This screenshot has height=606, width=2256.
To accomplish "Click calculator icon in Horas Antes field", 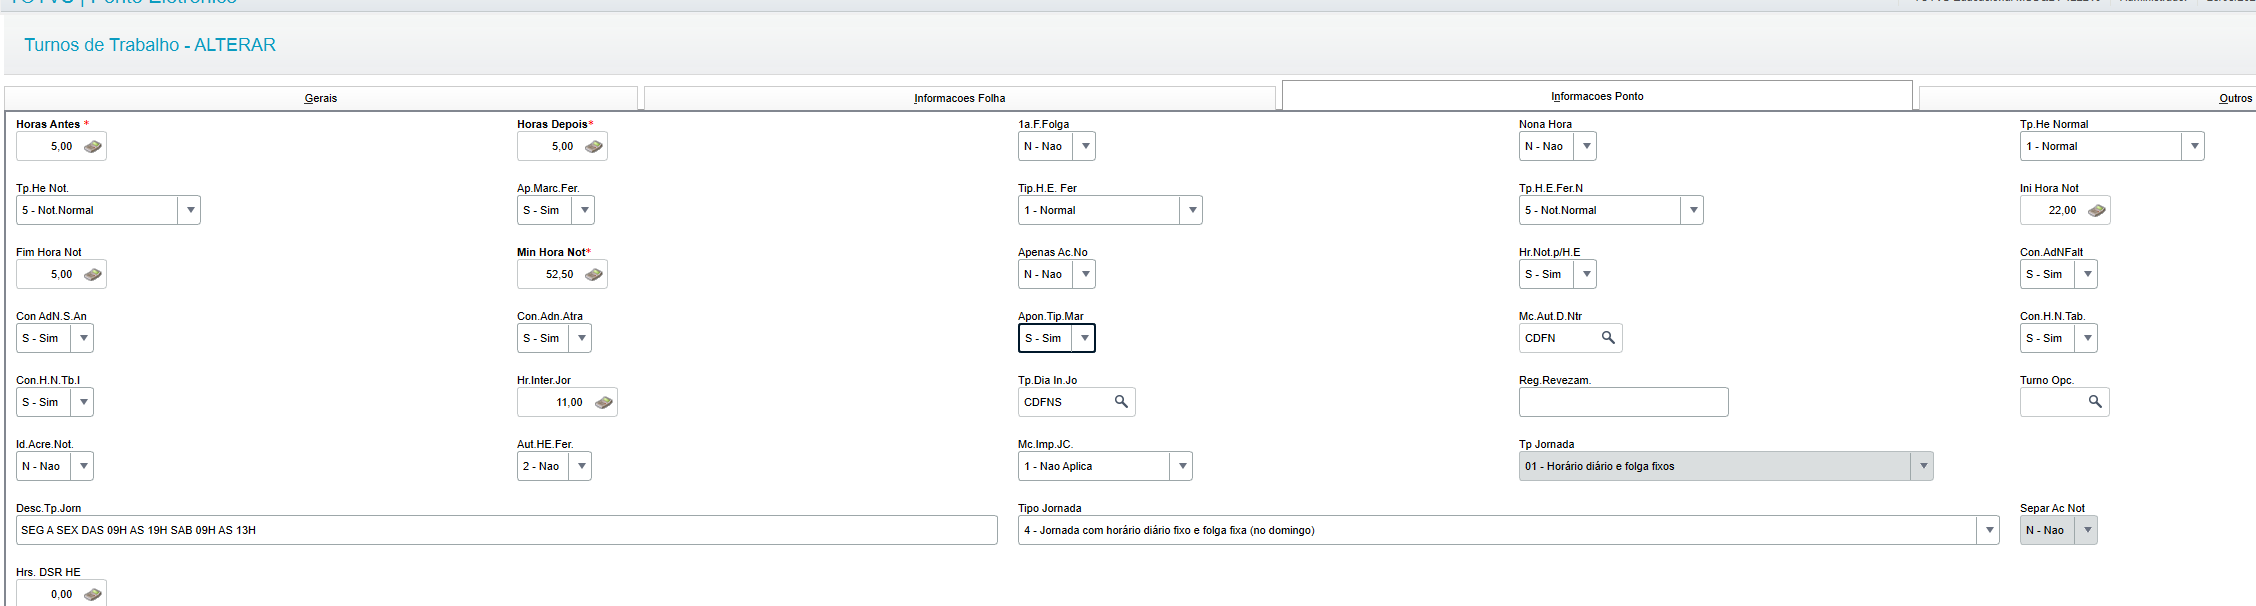I will (93, 147).
